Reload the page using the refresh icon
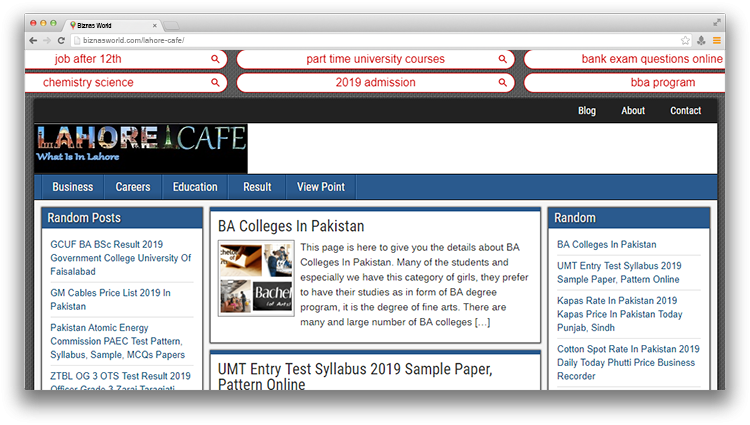 62,40
